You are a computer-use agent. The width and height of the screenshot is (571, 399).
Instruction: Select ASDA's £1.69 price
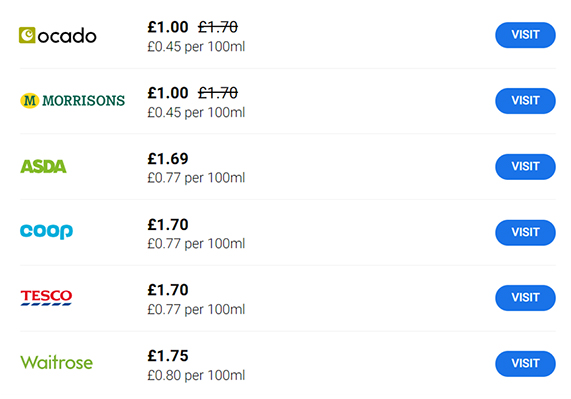168,159
